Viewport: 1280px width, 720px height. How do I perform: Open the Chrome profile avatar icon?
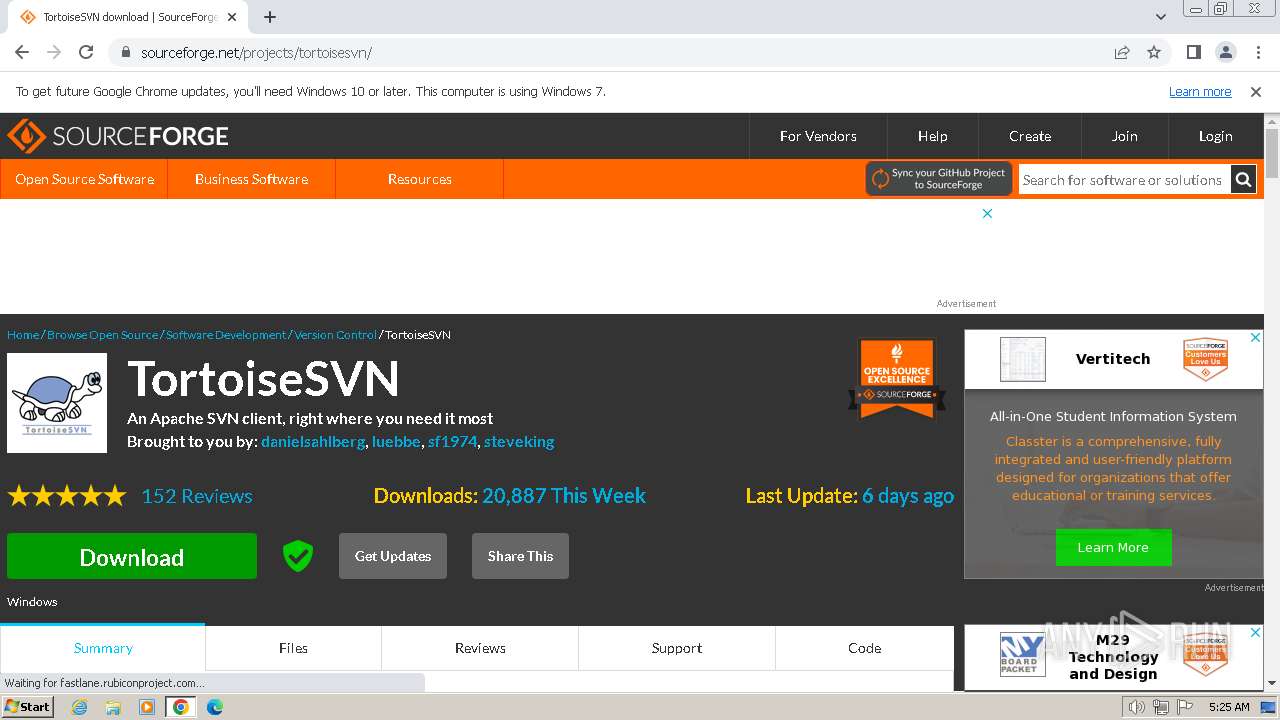[1225, 52]
